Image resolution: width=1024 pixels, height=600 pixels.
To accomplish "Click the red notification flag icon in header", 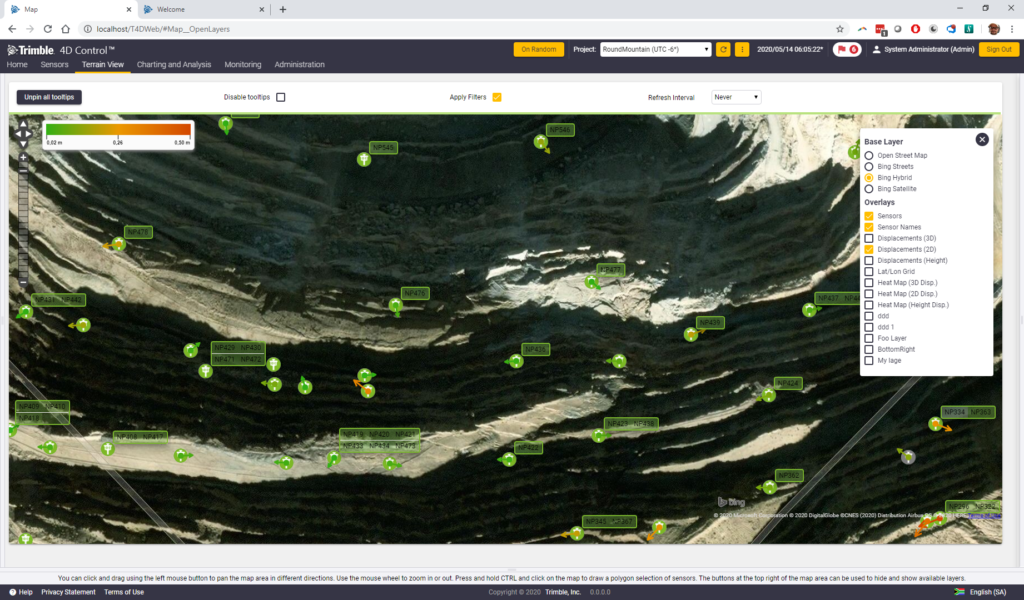I will pyautogui.click(x=841, y=47).
